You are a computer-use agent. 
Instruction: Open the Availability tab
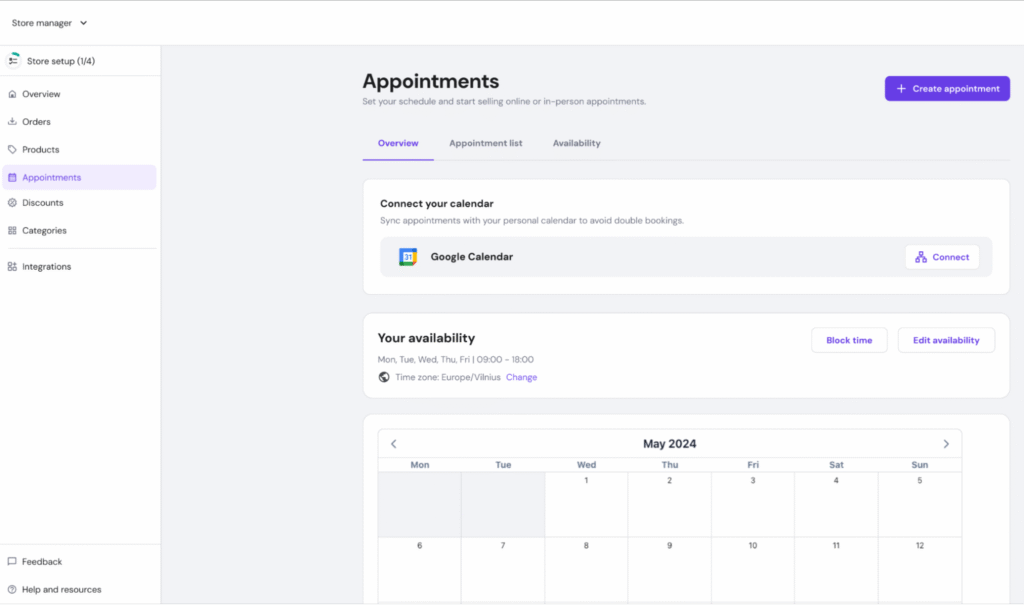click(576, 143)
